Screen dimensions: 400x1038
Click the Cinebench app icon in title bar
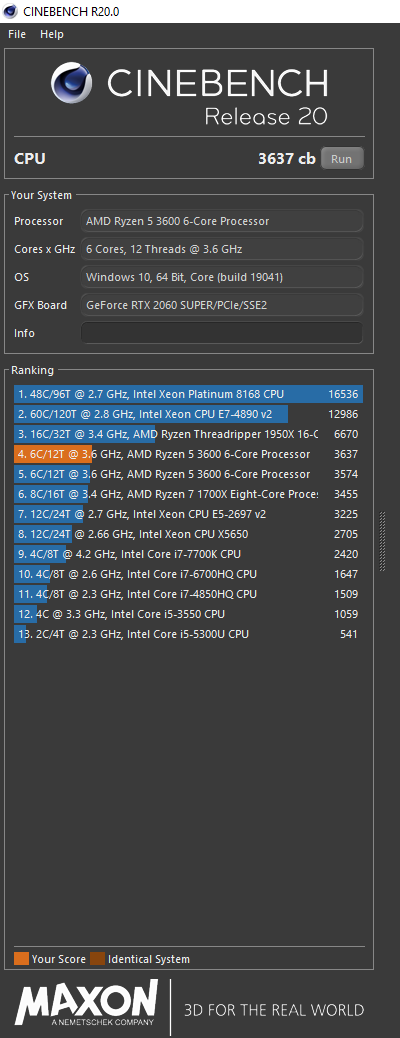click(x=10, y=11)
